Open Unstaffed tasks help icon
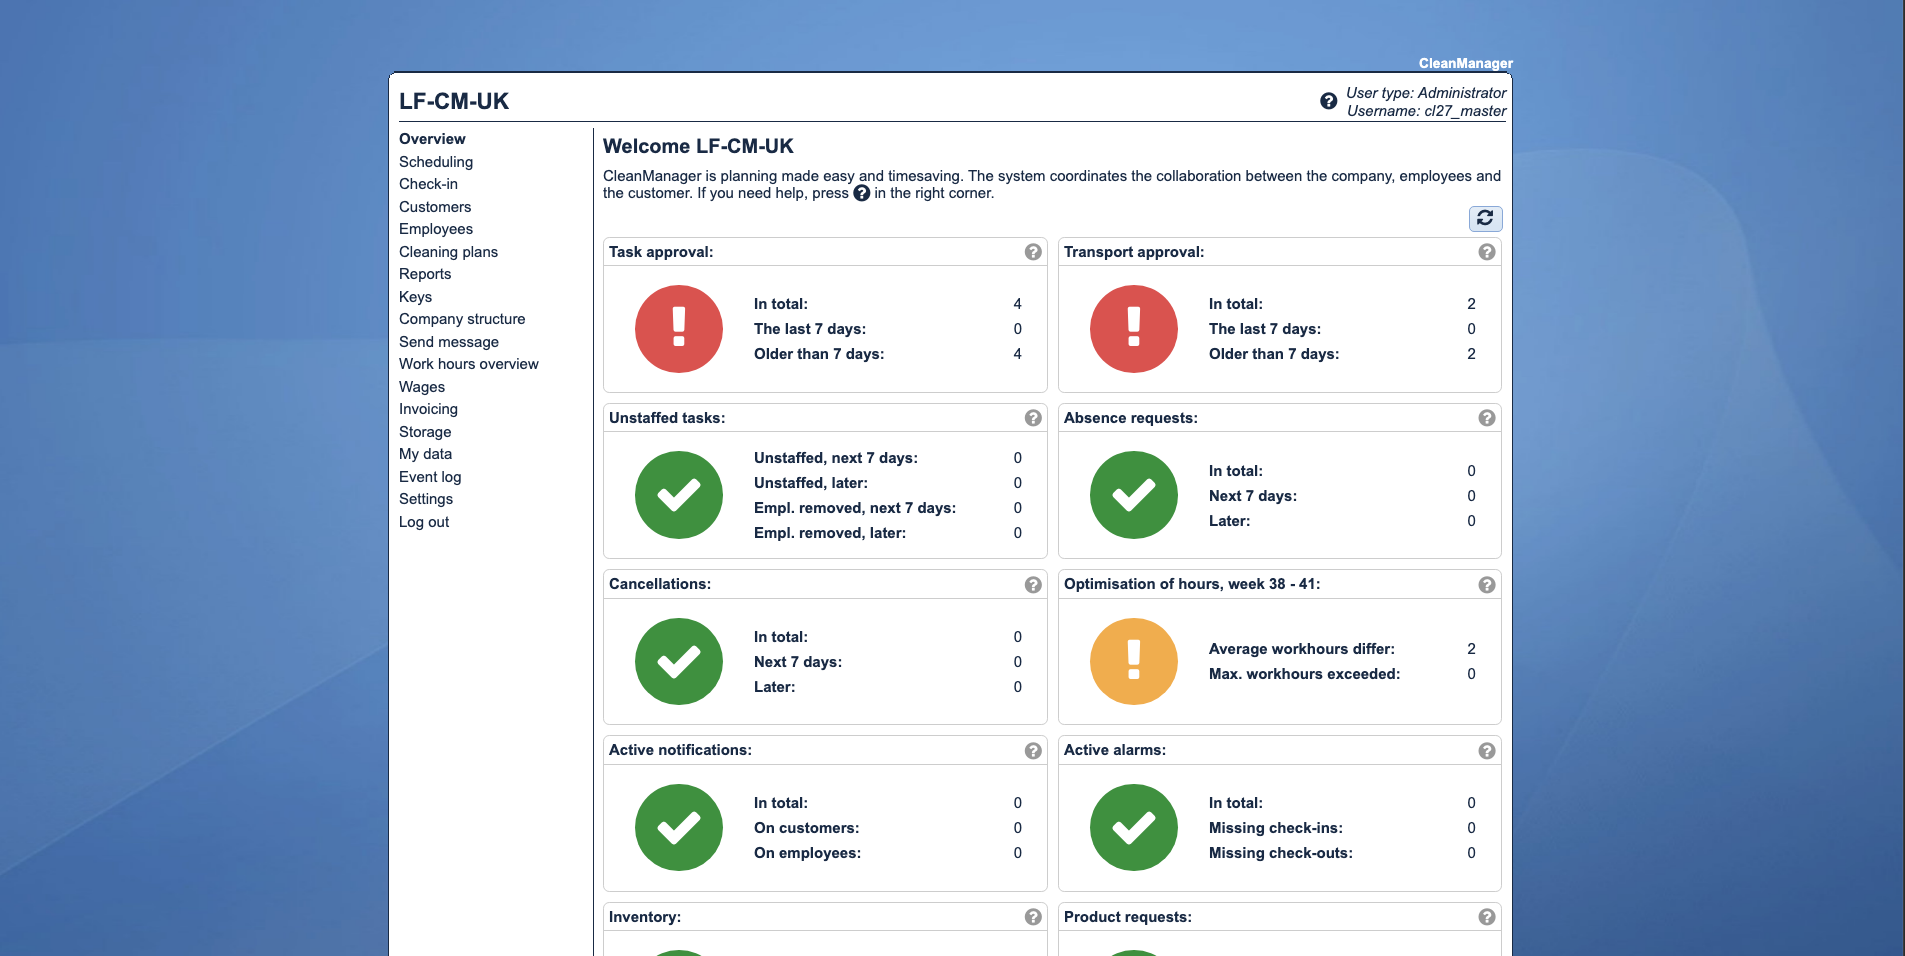 click(1033, 418)
